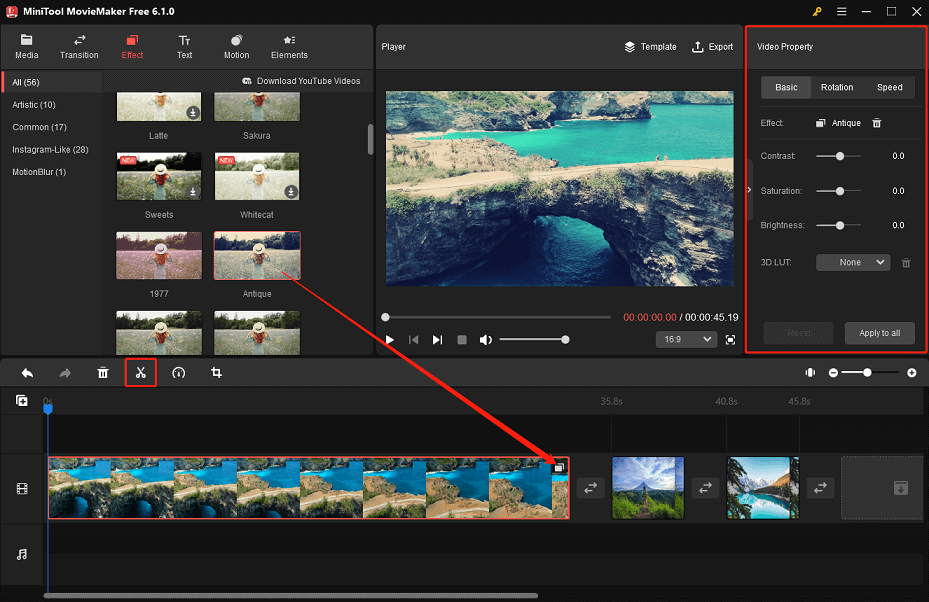
Task: Toggle the transition slot after the first clip
Action: tap(590, 488)
